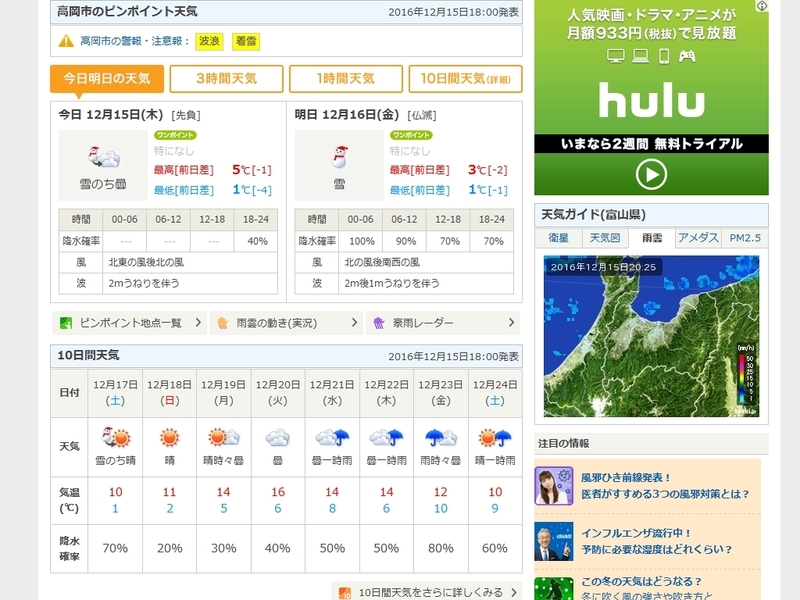Expand the 雨雲の動き(実況) chevron arrow

coord(355,322)
